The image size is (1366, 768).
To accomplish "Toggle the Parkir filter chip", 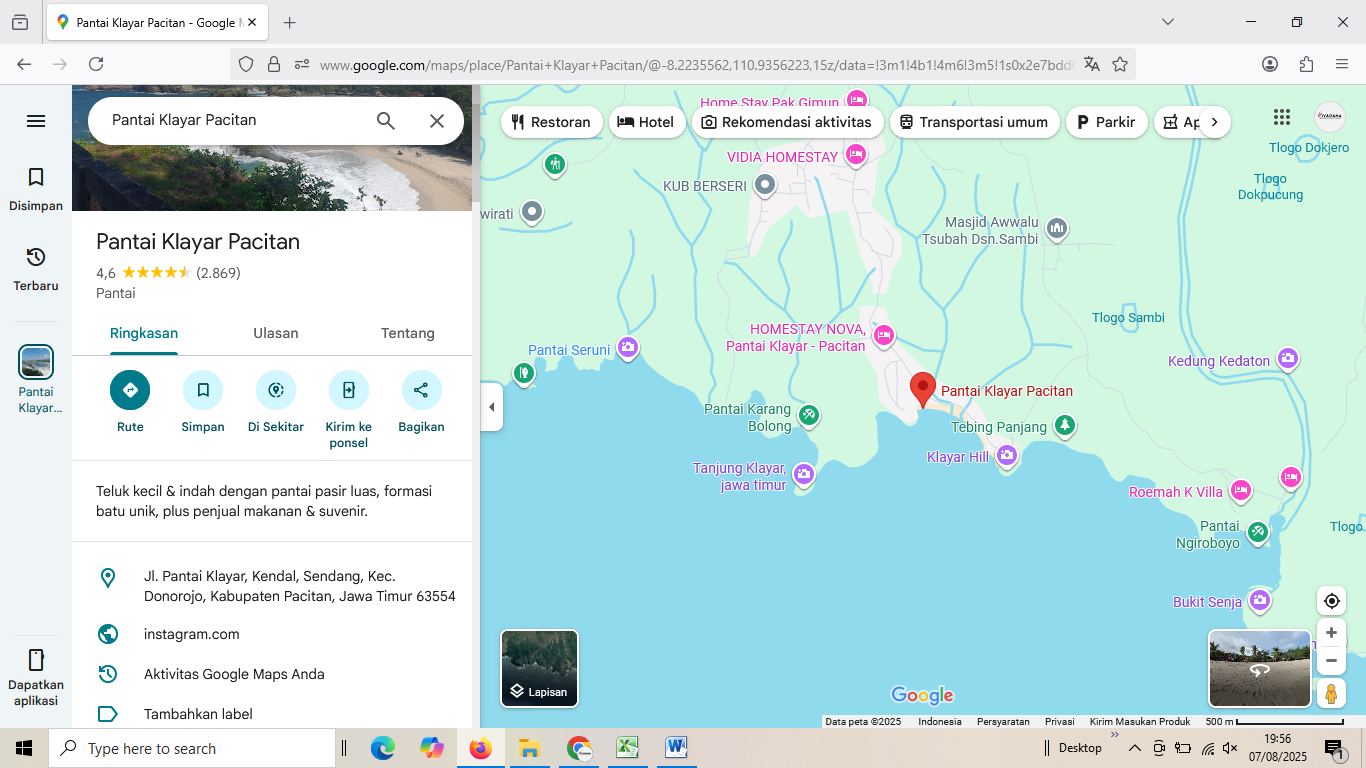I will [1106, 122].
